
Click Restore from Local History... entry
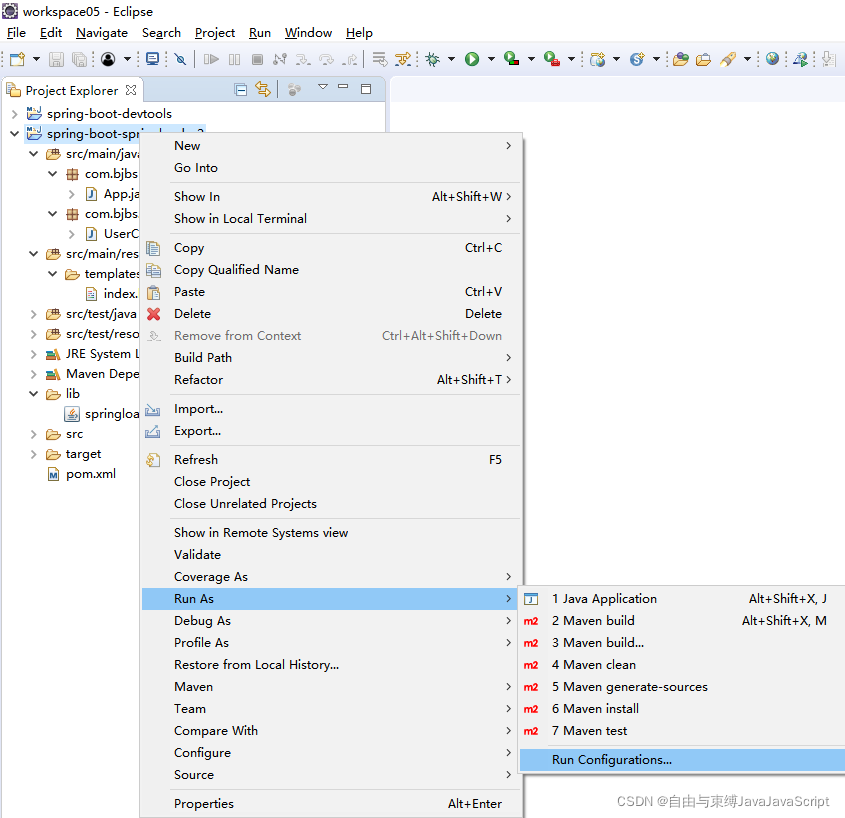(x=331, y=665)
